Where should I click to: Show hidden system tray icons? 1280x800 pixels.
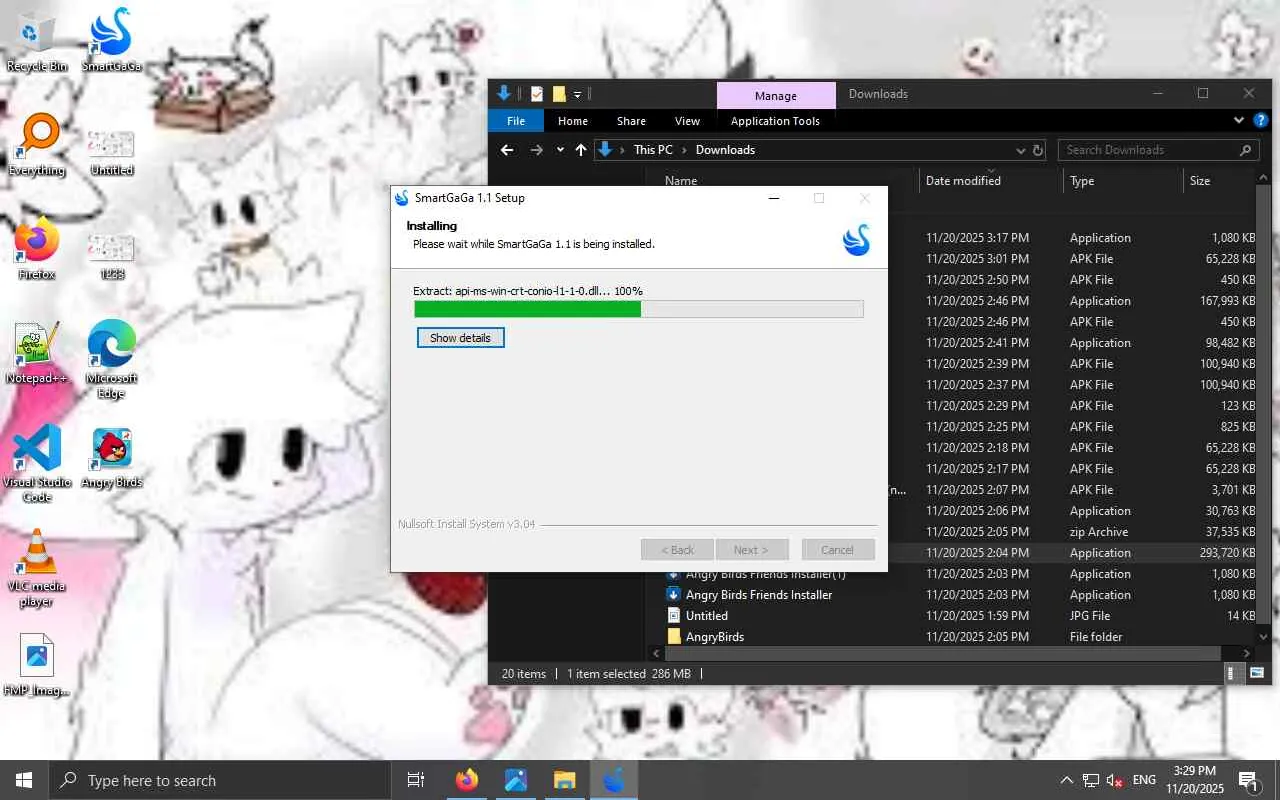pos(1066,780)
